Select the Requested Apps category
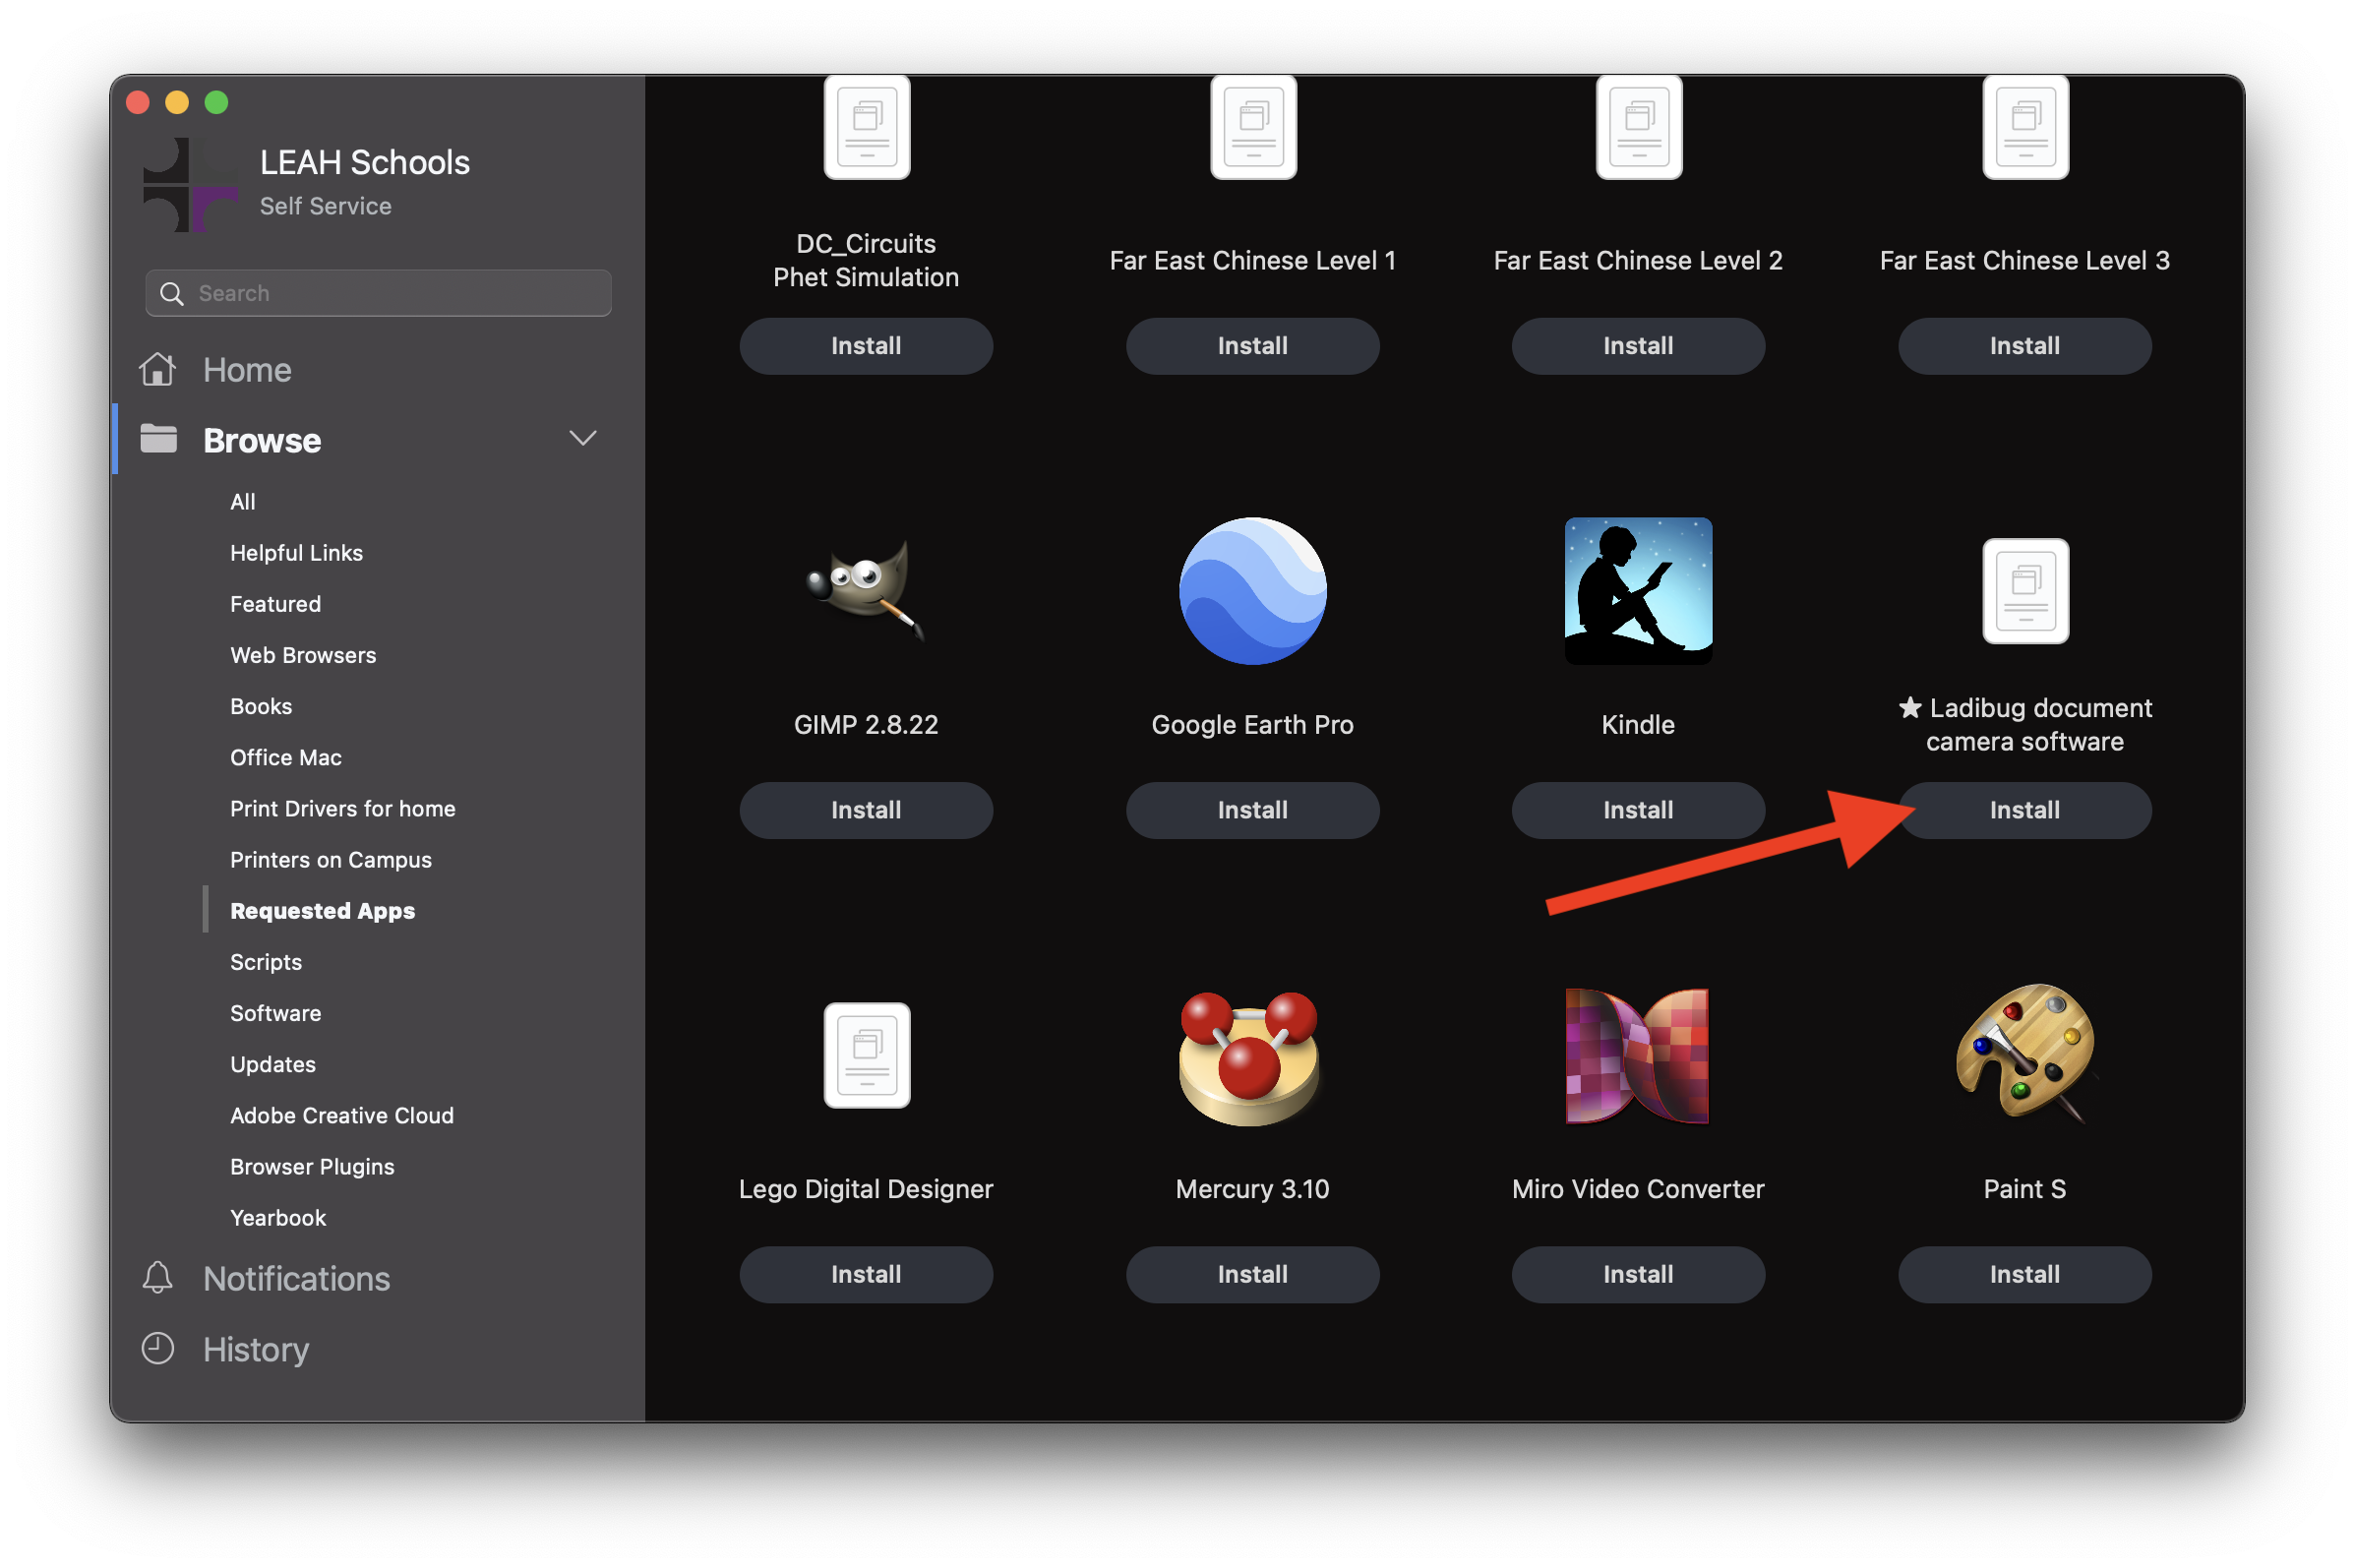The width and height of the screenshot is (2355, 1568). [x=322, y=911]
